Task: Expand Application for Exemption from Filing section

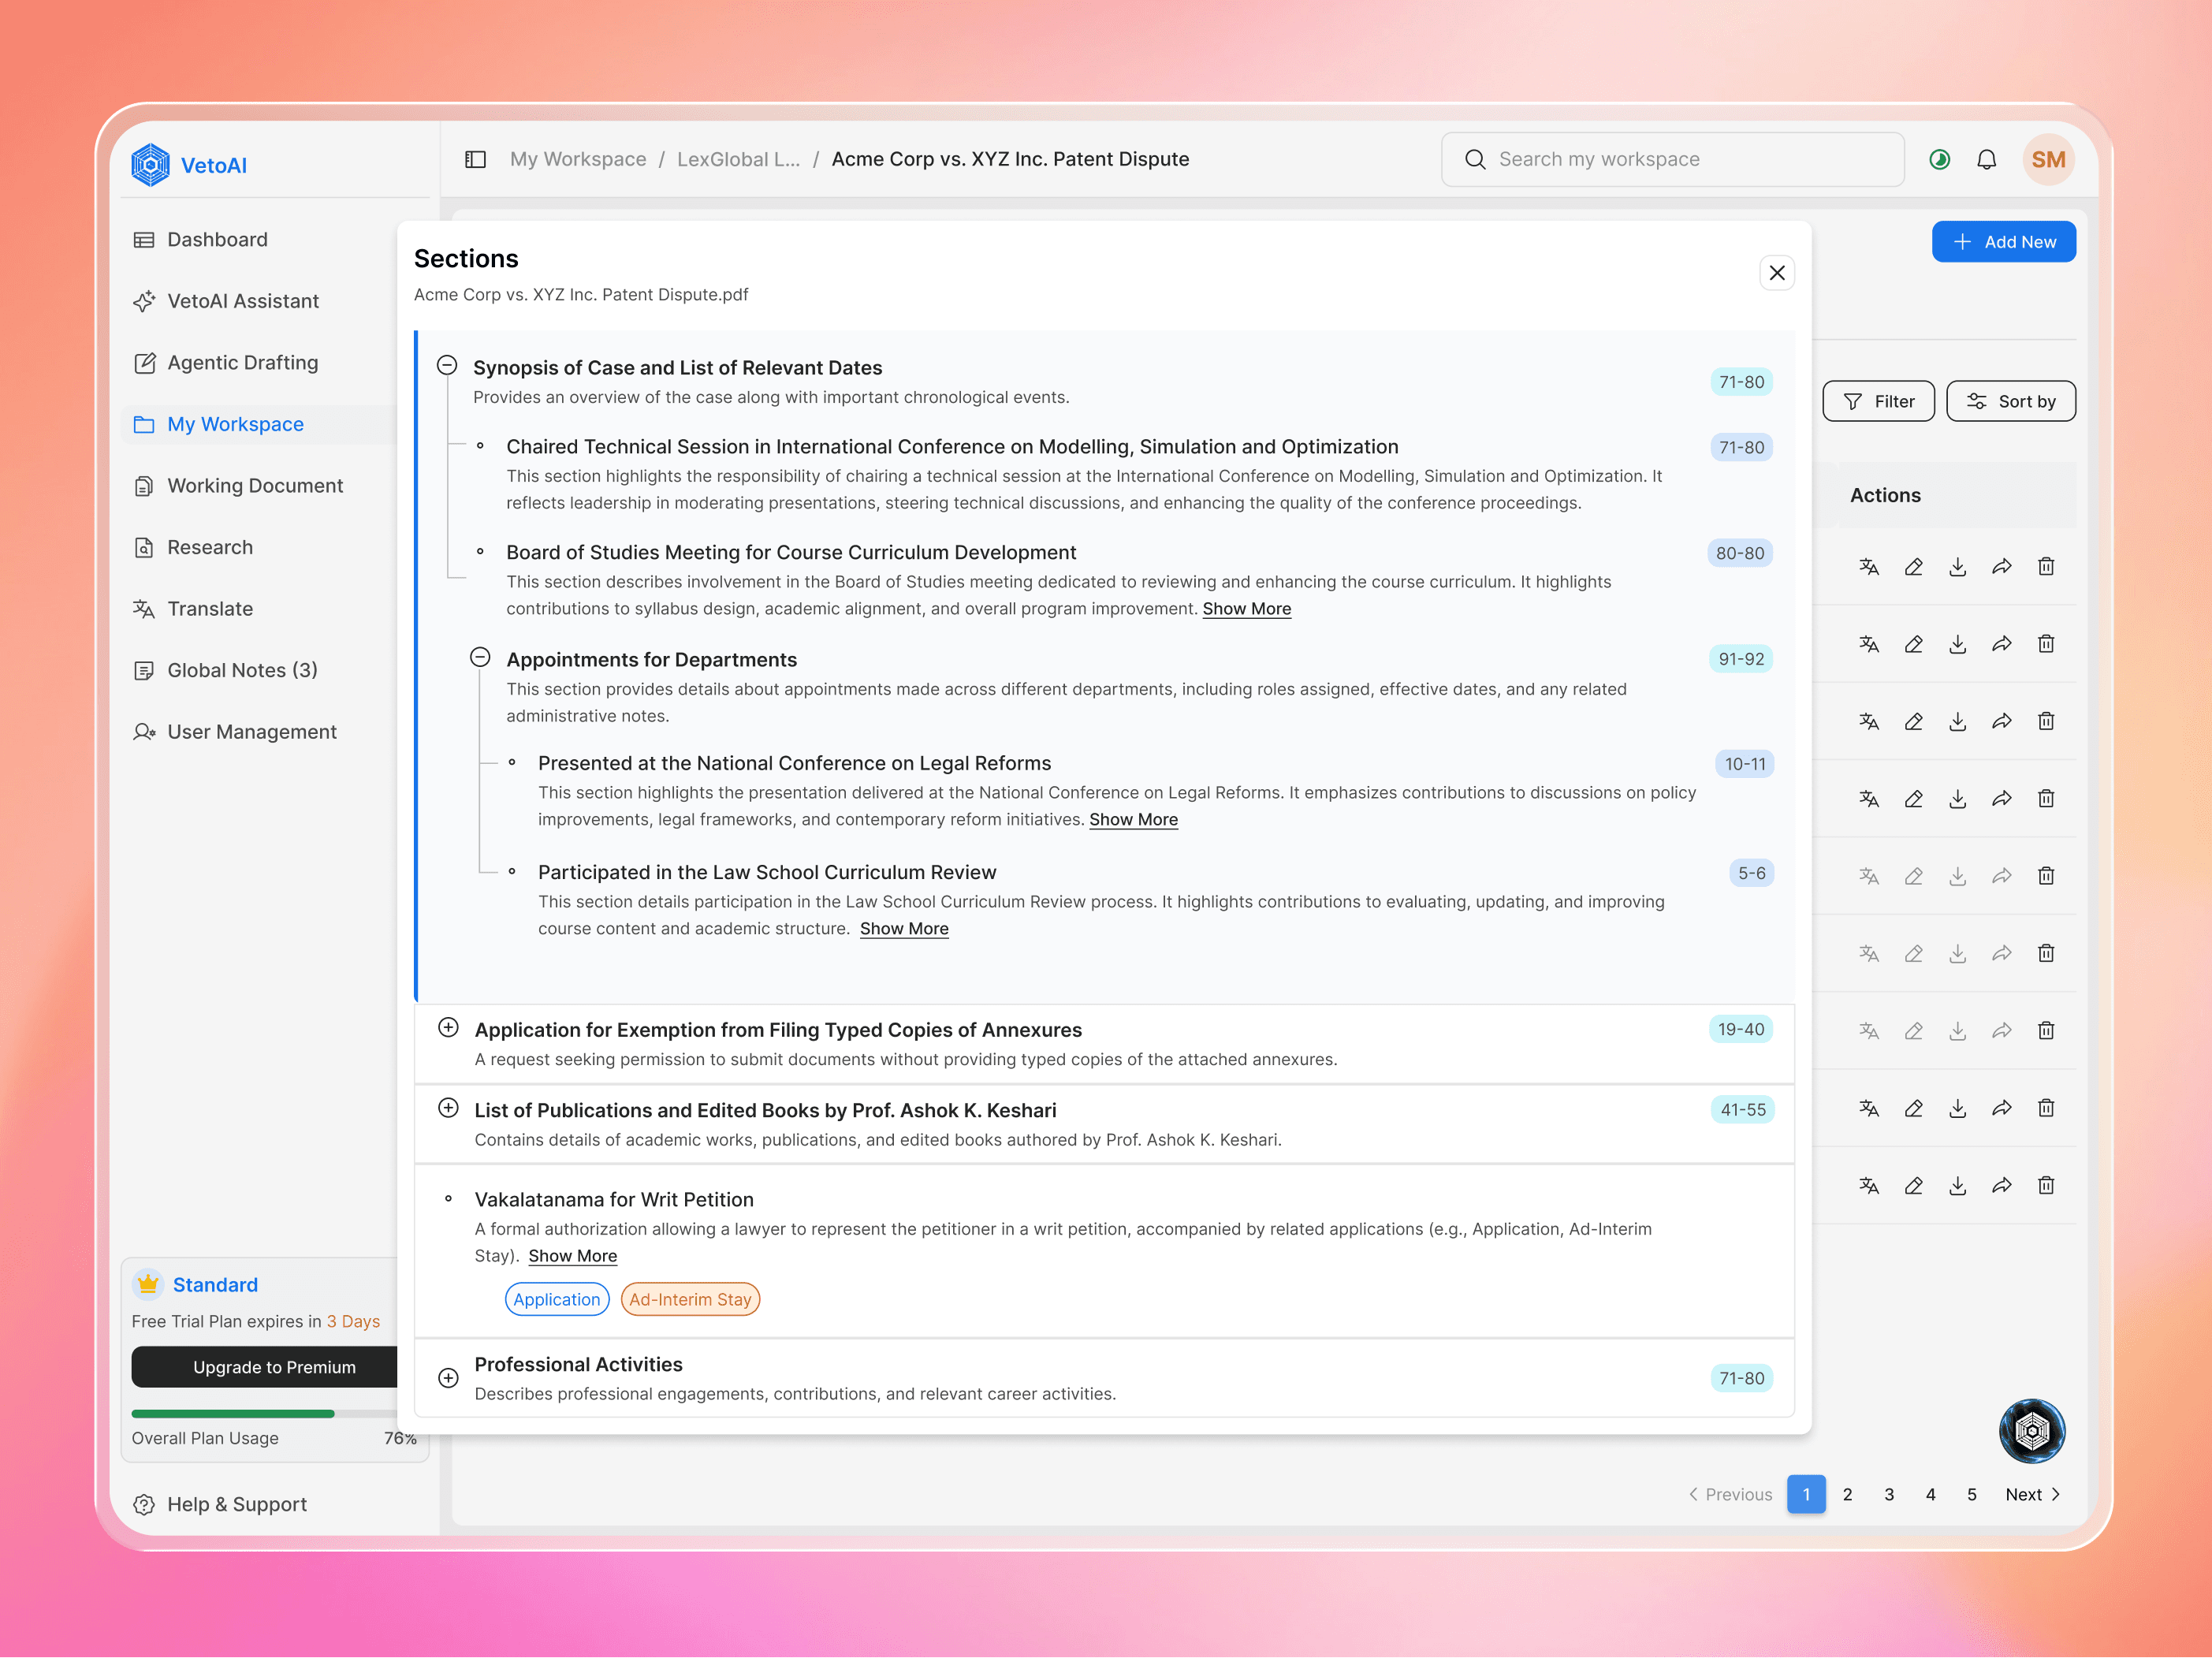Action: tap(448, 1028)
